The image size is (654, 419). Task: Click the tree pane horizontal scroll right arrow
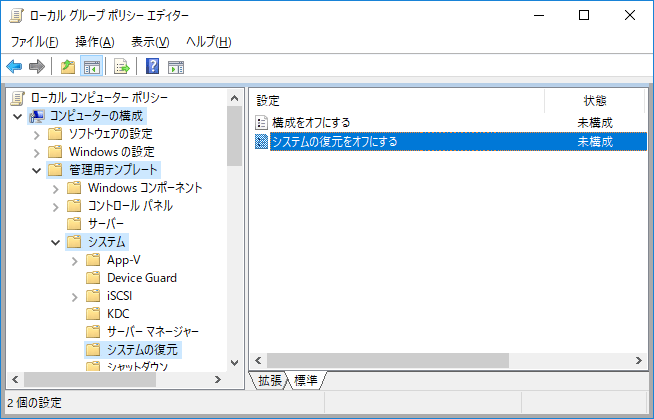tap(217, 379)
